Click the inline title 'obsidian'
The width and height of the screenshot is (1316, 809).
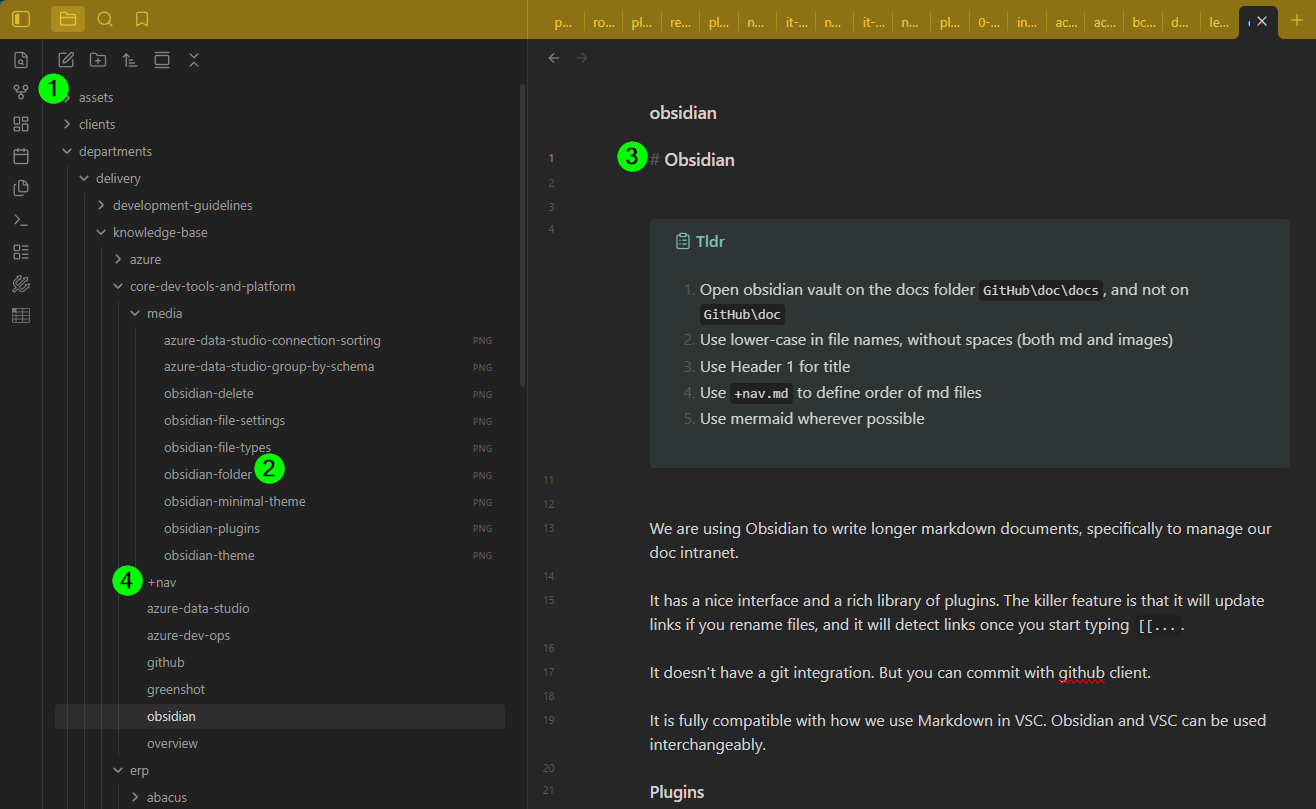click(683, 113)
